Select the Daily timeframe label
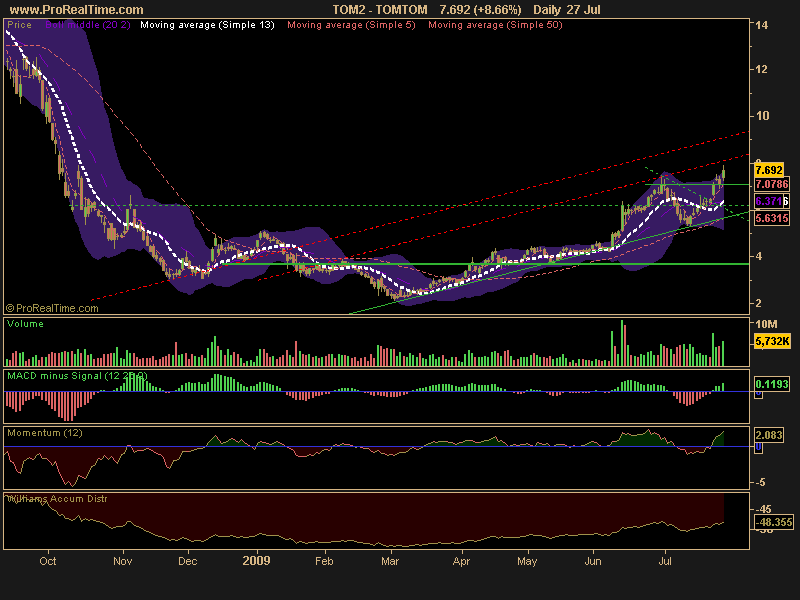This screenshot has width=800, height=600. coord(546,9)
